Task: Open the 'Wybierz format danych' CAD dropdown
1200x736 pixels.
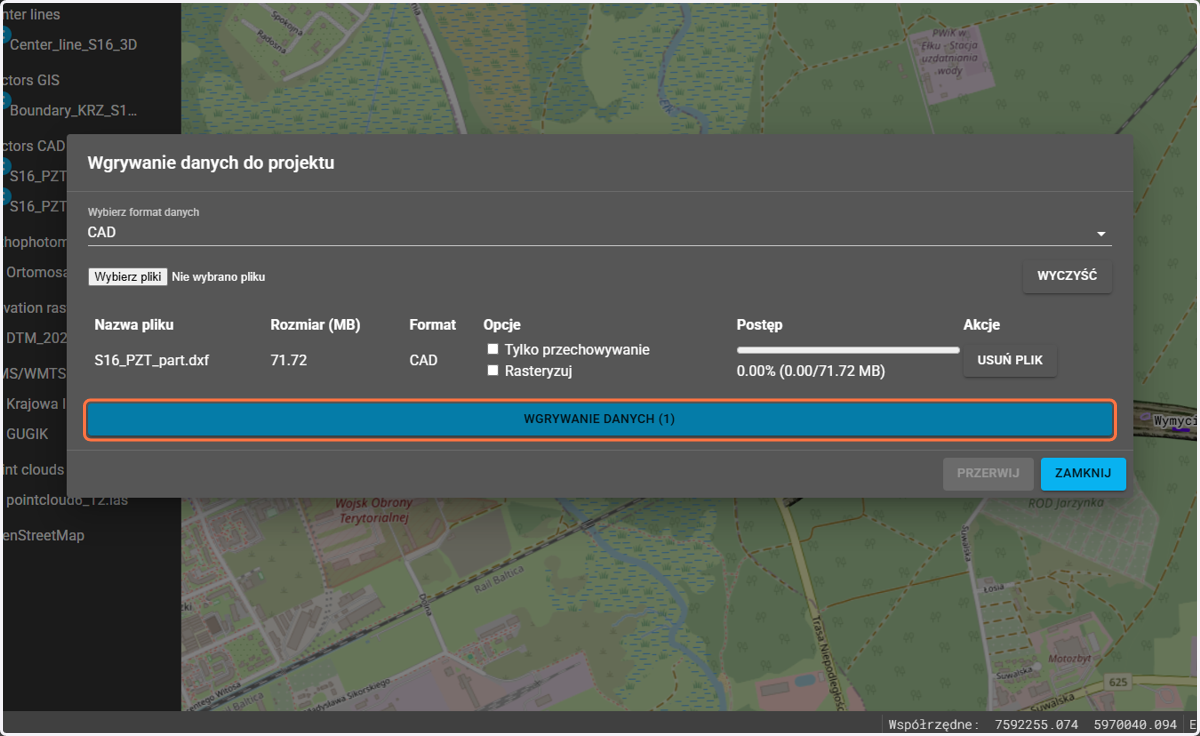Action: pyautogui.click(x=599, y=232)
